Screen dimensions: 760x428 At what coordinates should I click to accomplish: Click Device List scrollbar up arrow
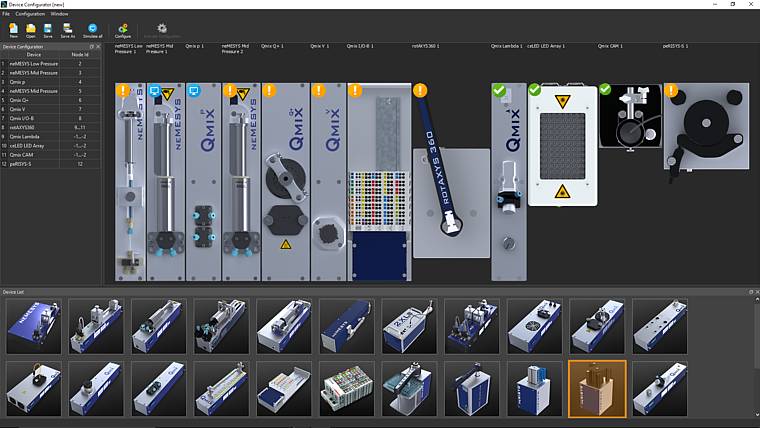pyautogui.click(x=757, y=300)
